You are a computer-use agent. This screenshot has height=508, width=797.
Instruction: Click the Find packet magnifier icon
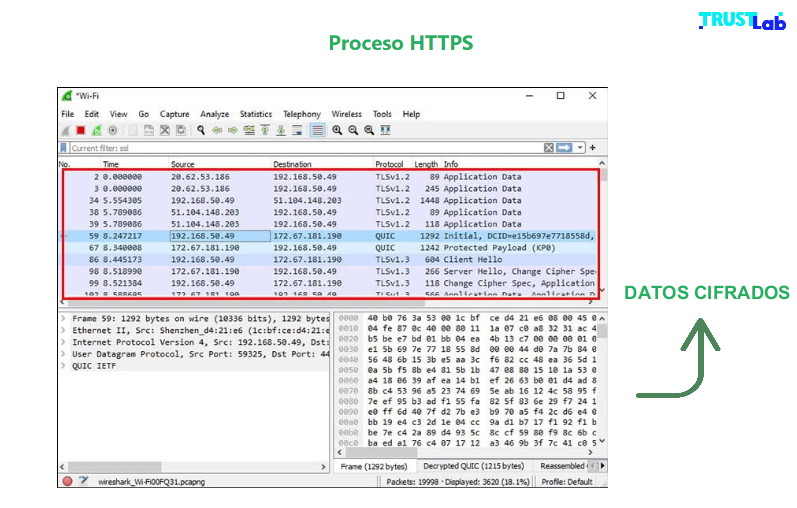point(201,130)
